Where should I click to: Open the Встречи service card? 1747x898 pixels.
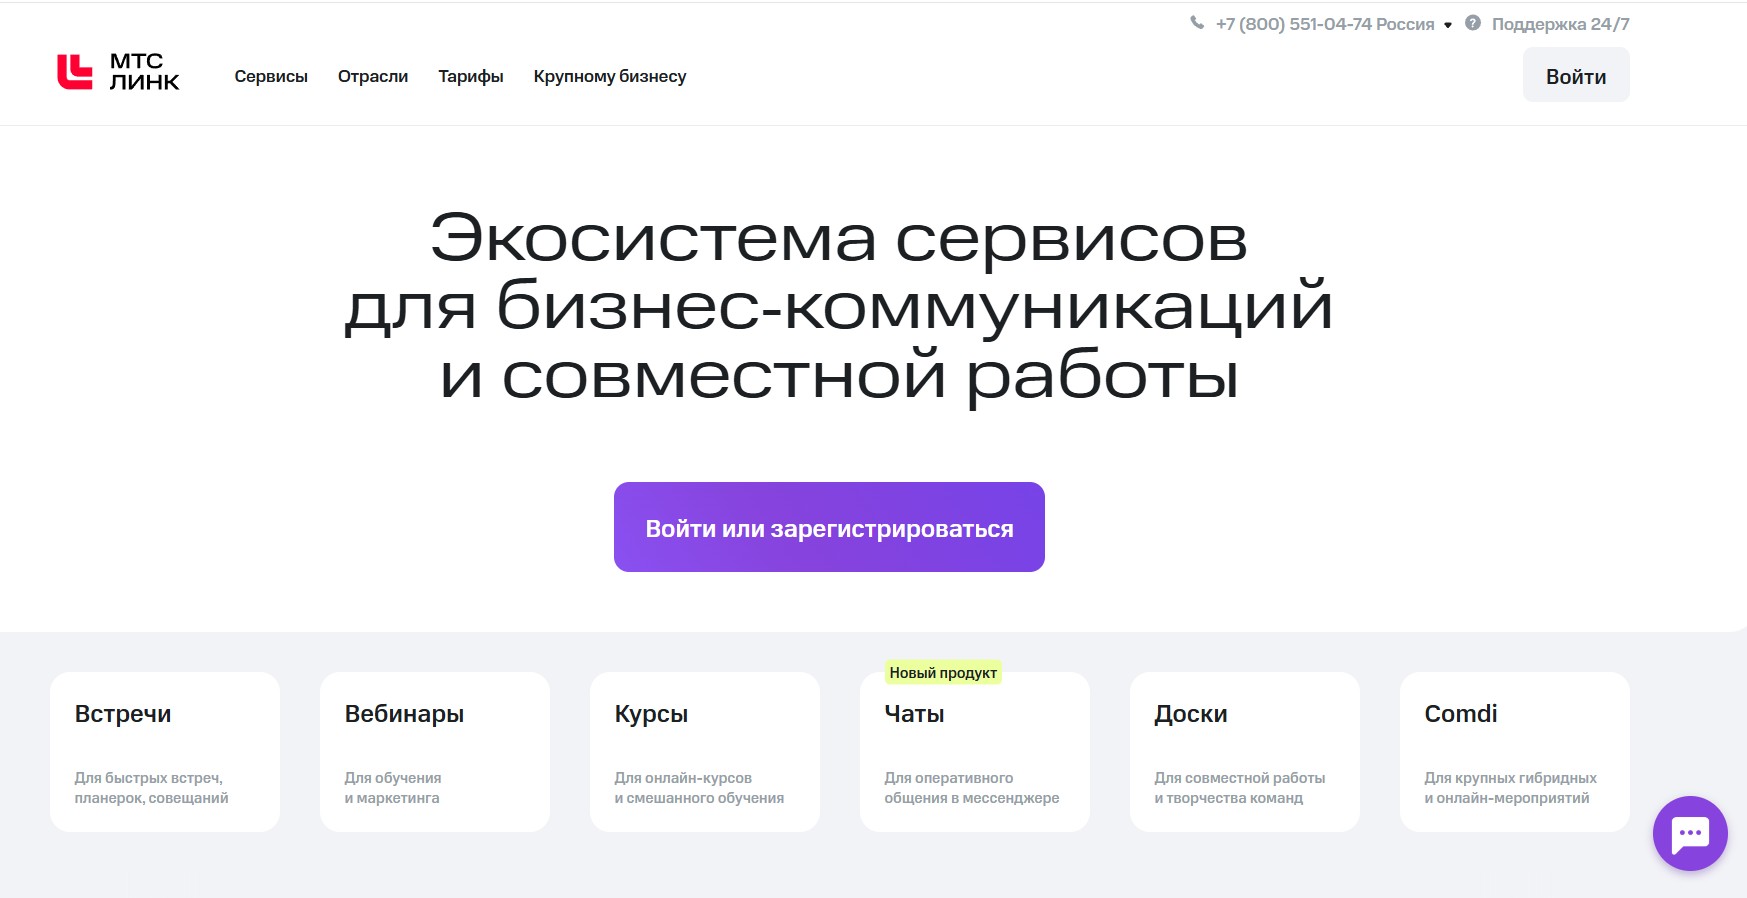(165, 752)
